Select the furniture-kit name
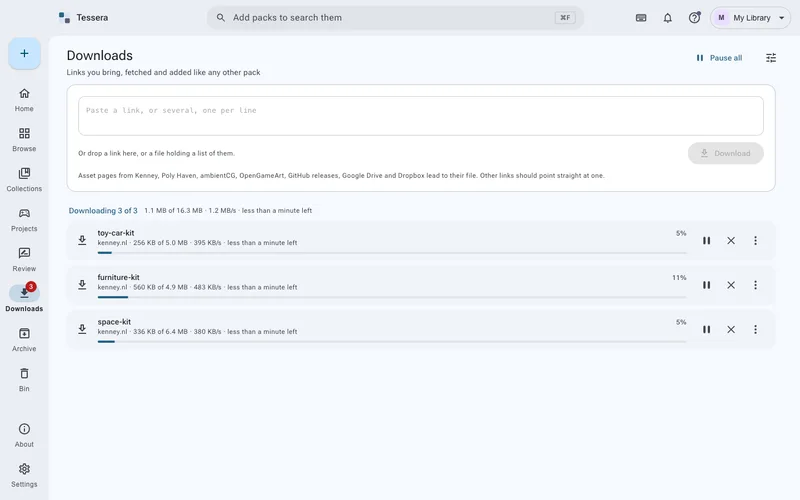800x500 pixels. coord(118,277)
